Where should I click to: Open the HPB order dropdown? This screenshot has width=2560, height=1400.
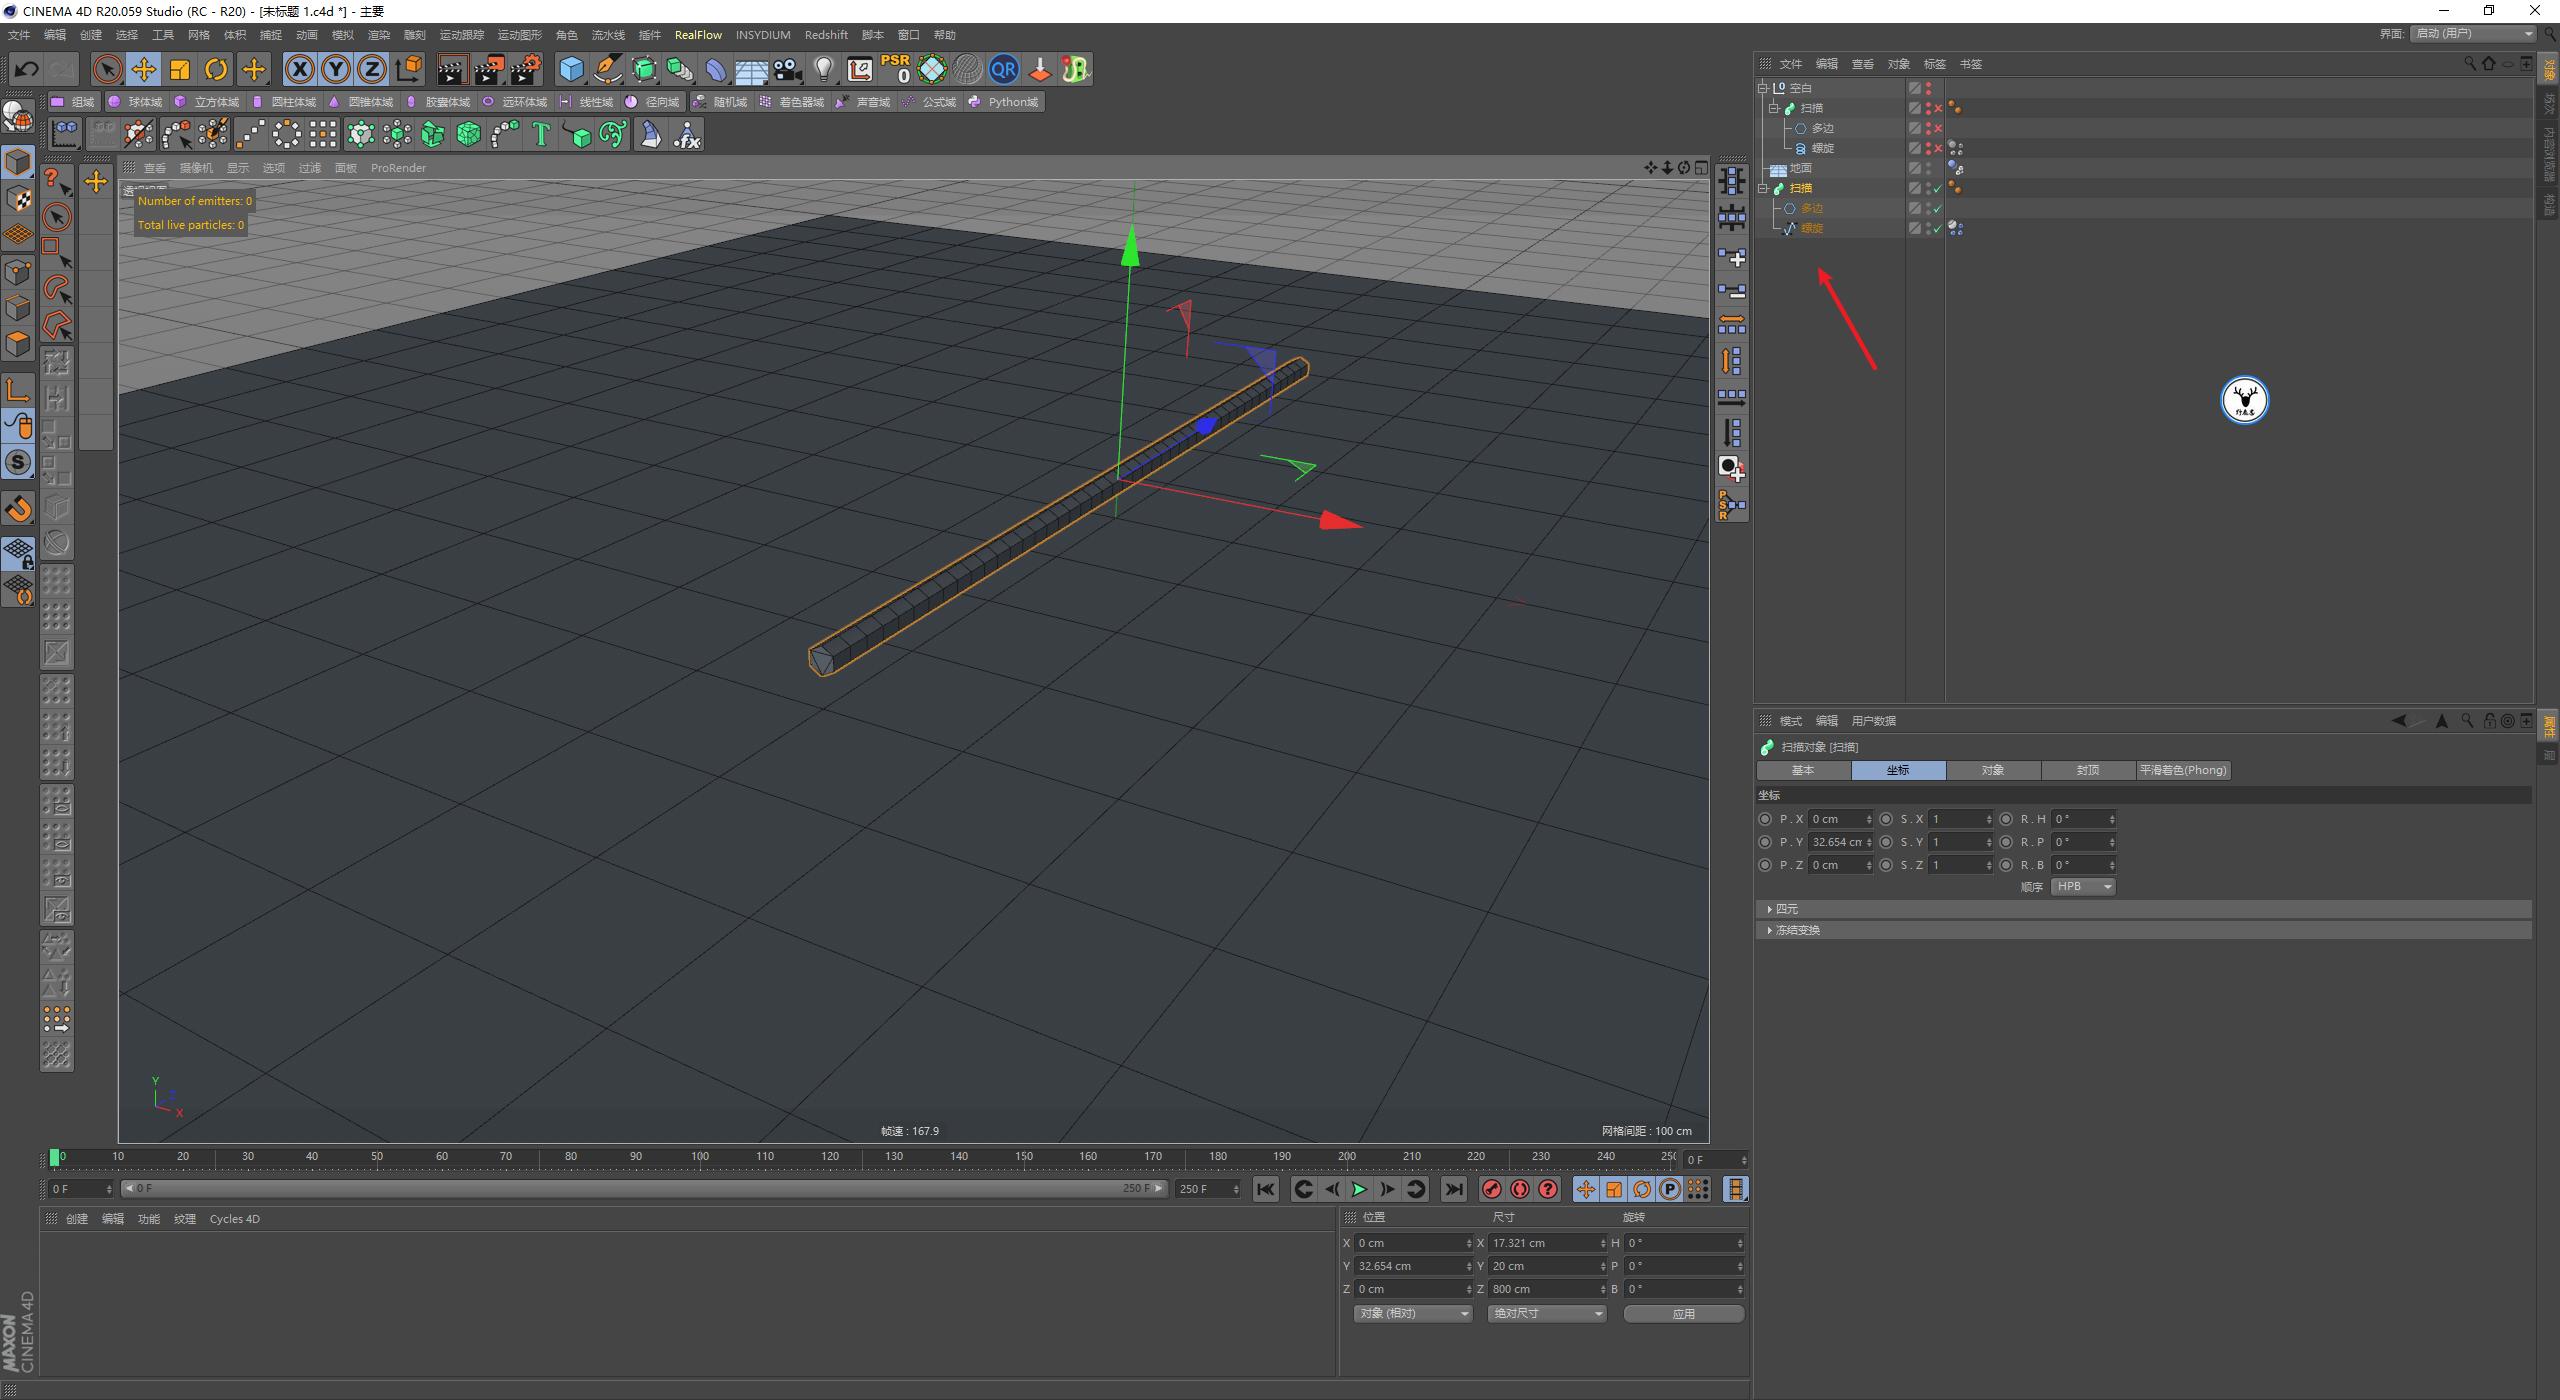coord(2081,886)
